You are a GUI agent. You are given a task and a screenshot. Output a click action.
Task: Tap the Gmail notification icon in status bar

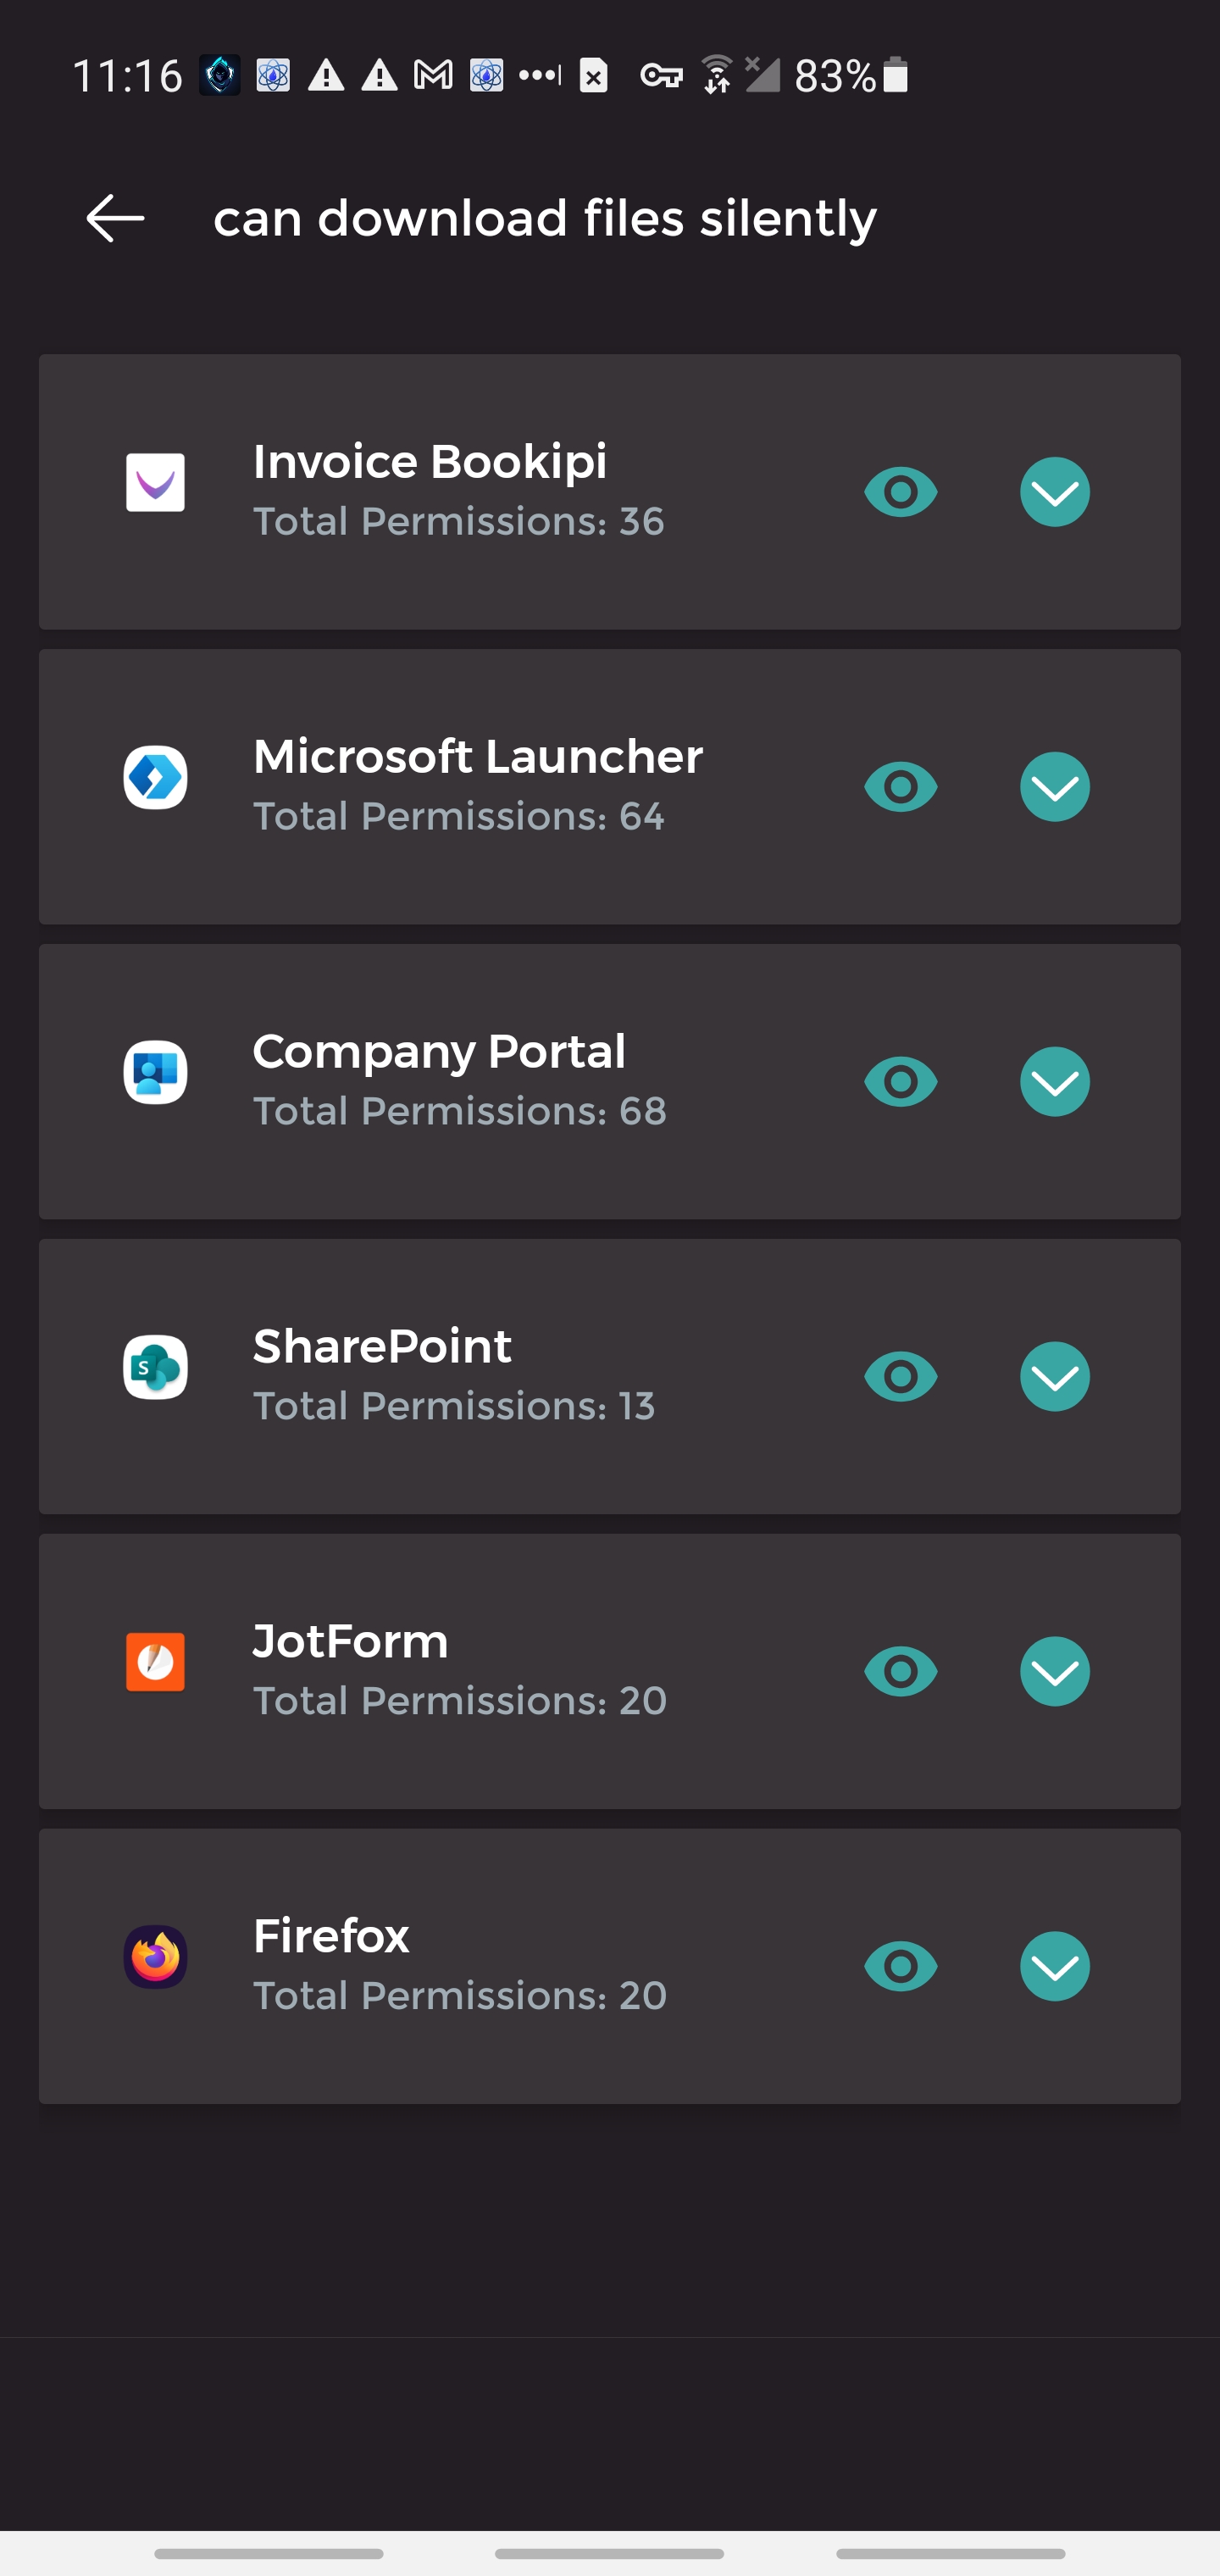tap(433, 75)
